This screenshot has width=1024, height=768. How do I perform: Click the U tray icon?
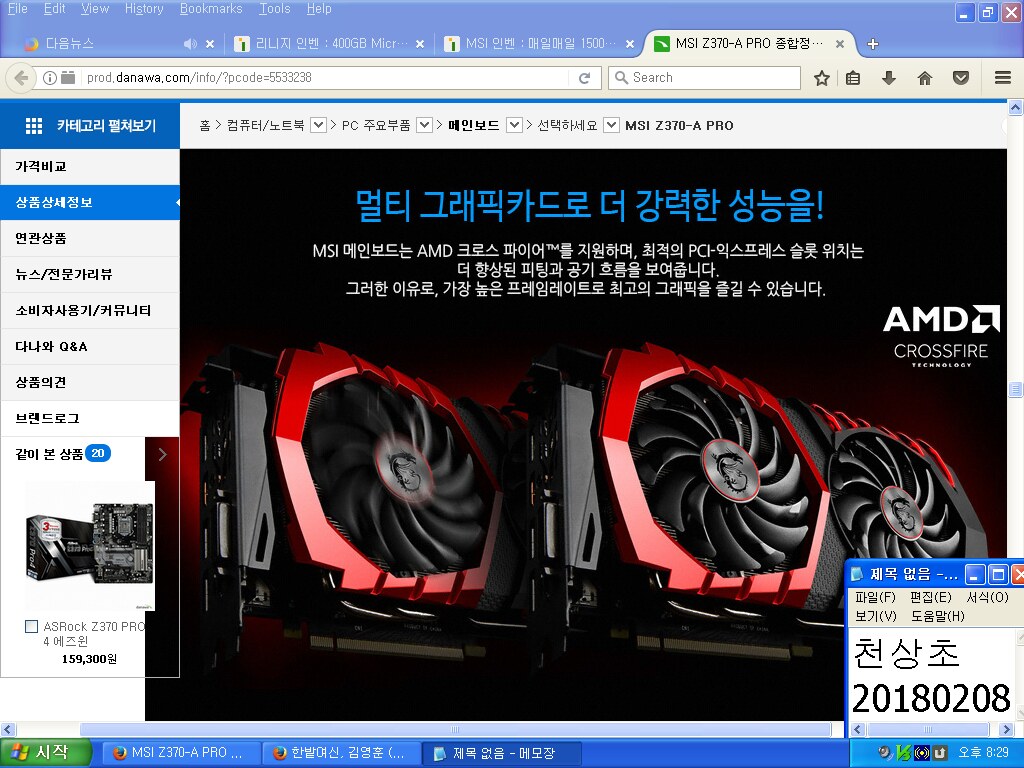(940, 752)
